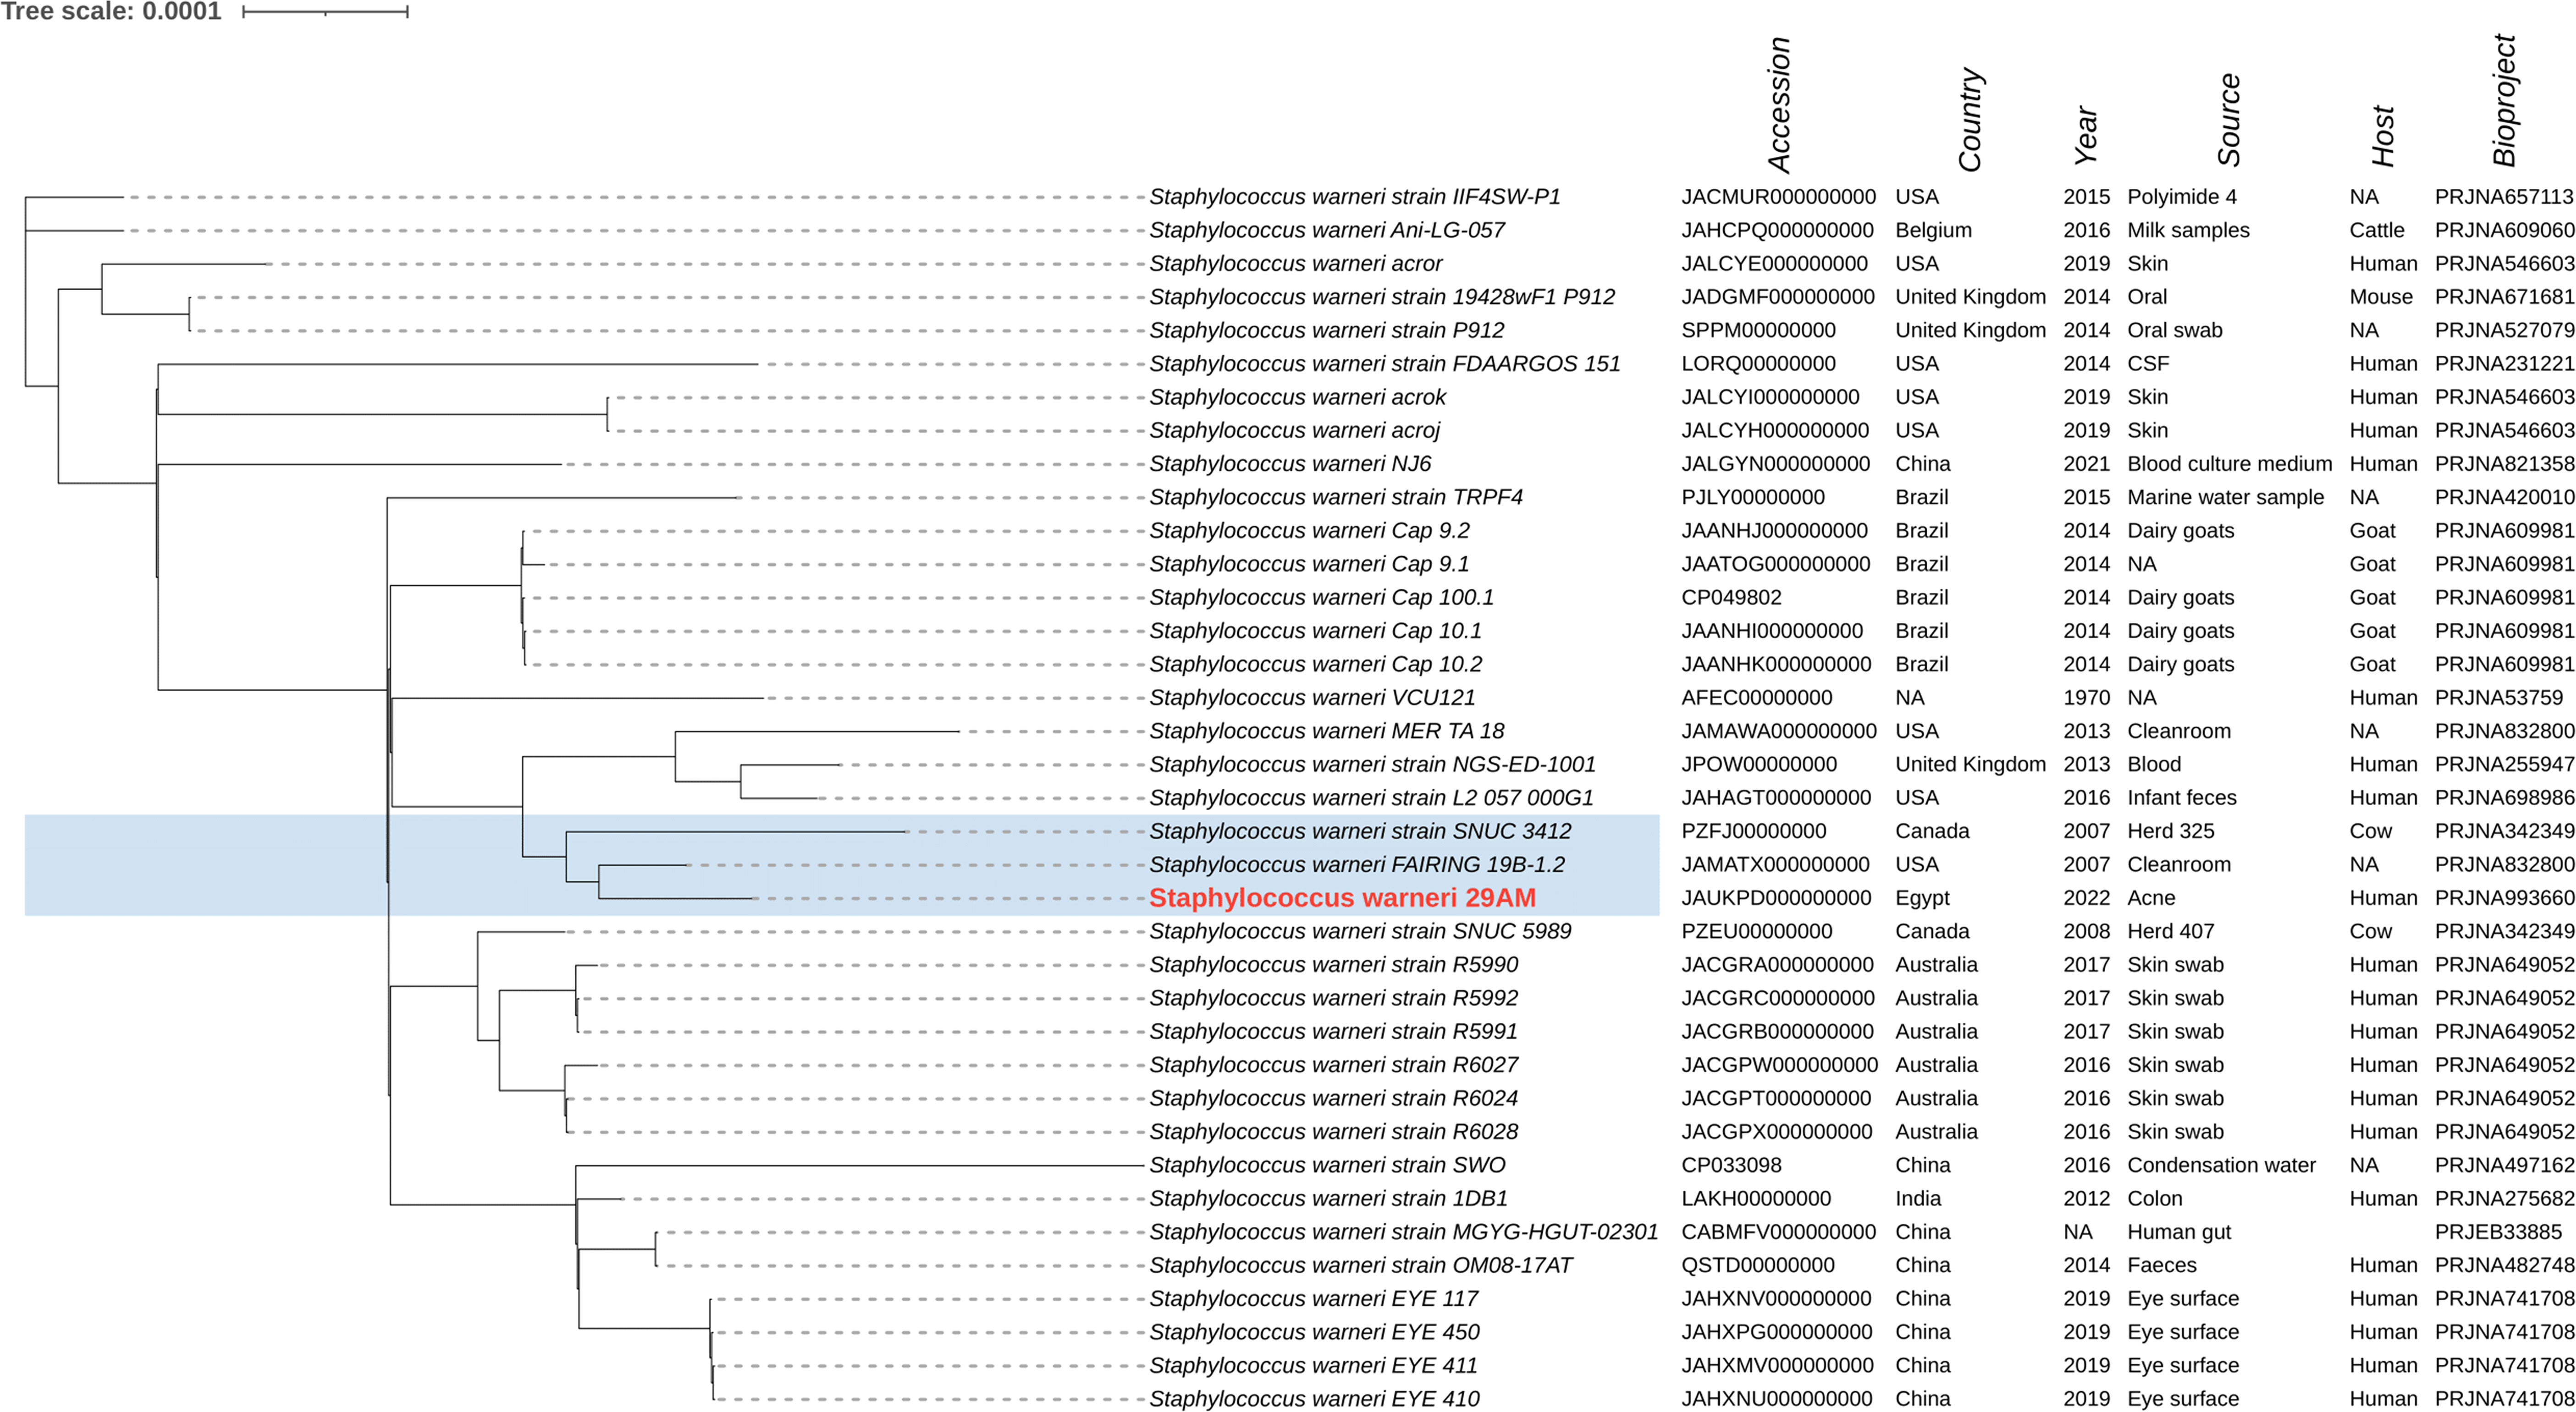This screenshot has height=1412, width=2576.
Task: Click source cell Blood culture medium
Action: coord(2229,464)
